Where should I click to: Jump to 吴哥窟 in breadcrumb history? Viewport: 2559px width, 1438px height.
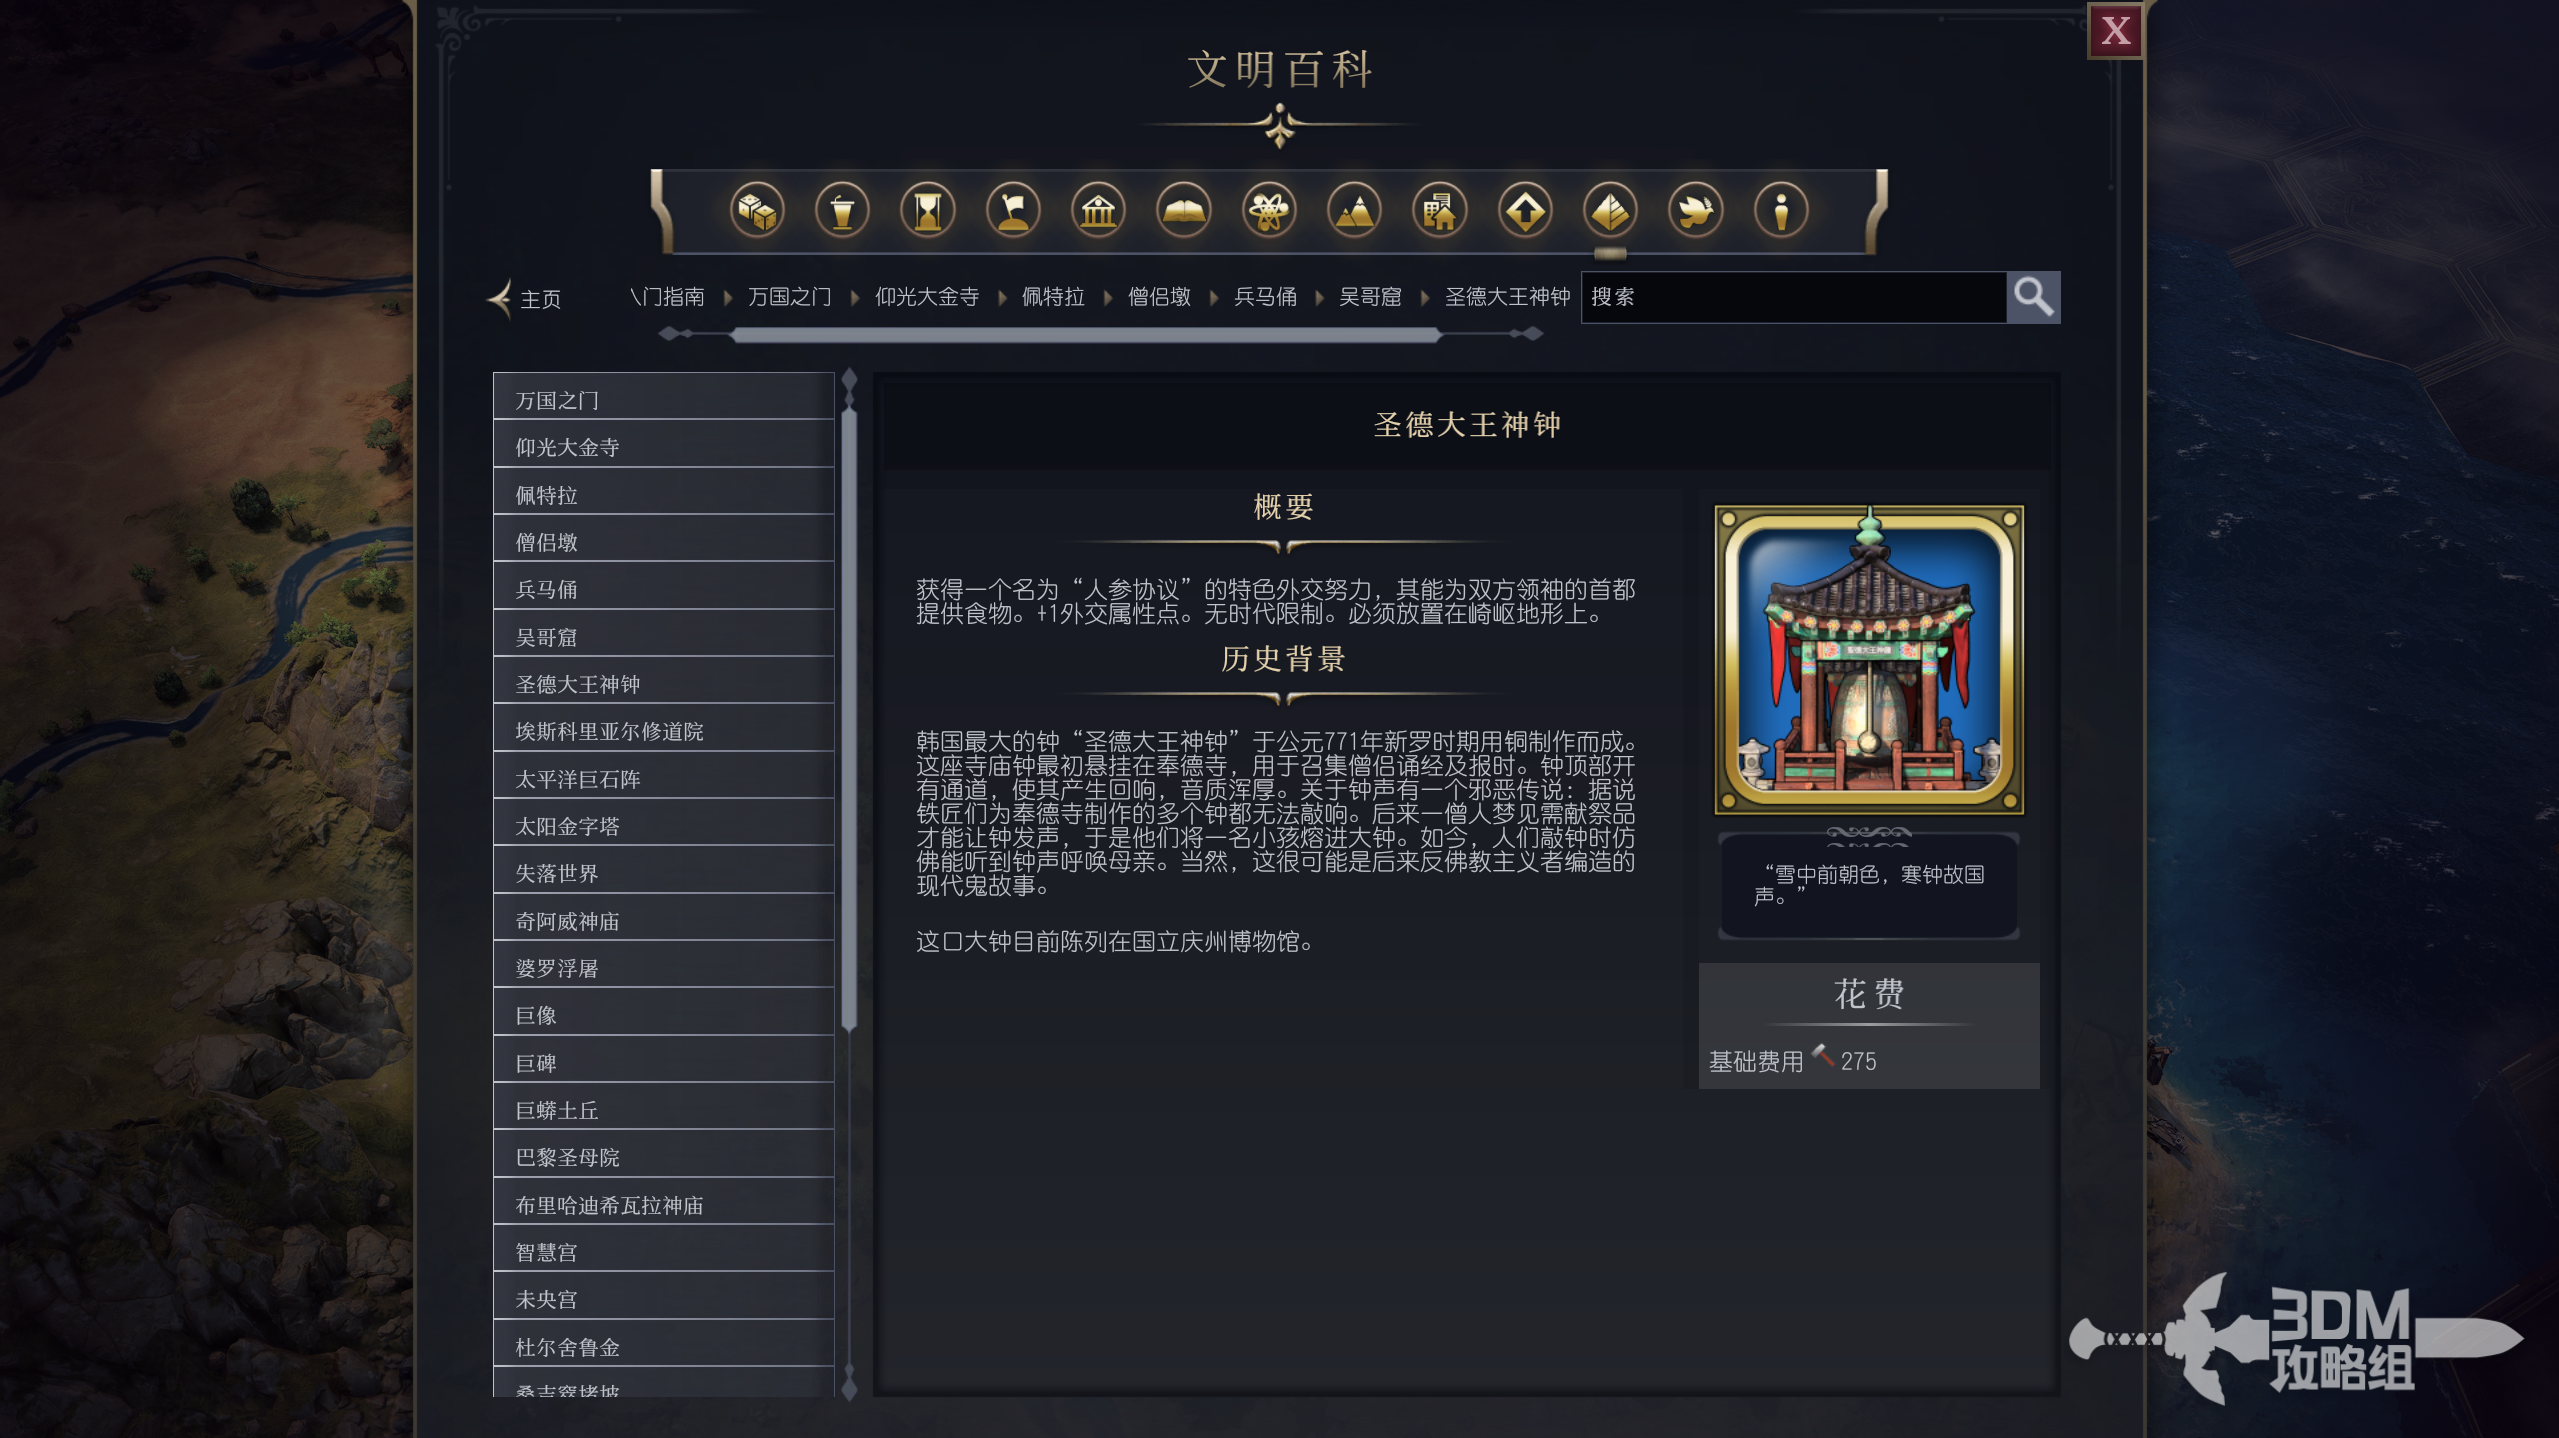pyautogui.click(x=1370, y=297)
